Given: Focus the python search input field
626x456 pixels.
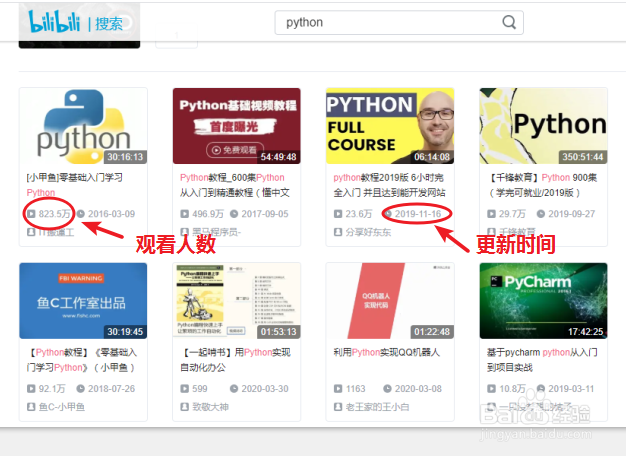Looking at the screenshot, I should click(x=399, y=22).
